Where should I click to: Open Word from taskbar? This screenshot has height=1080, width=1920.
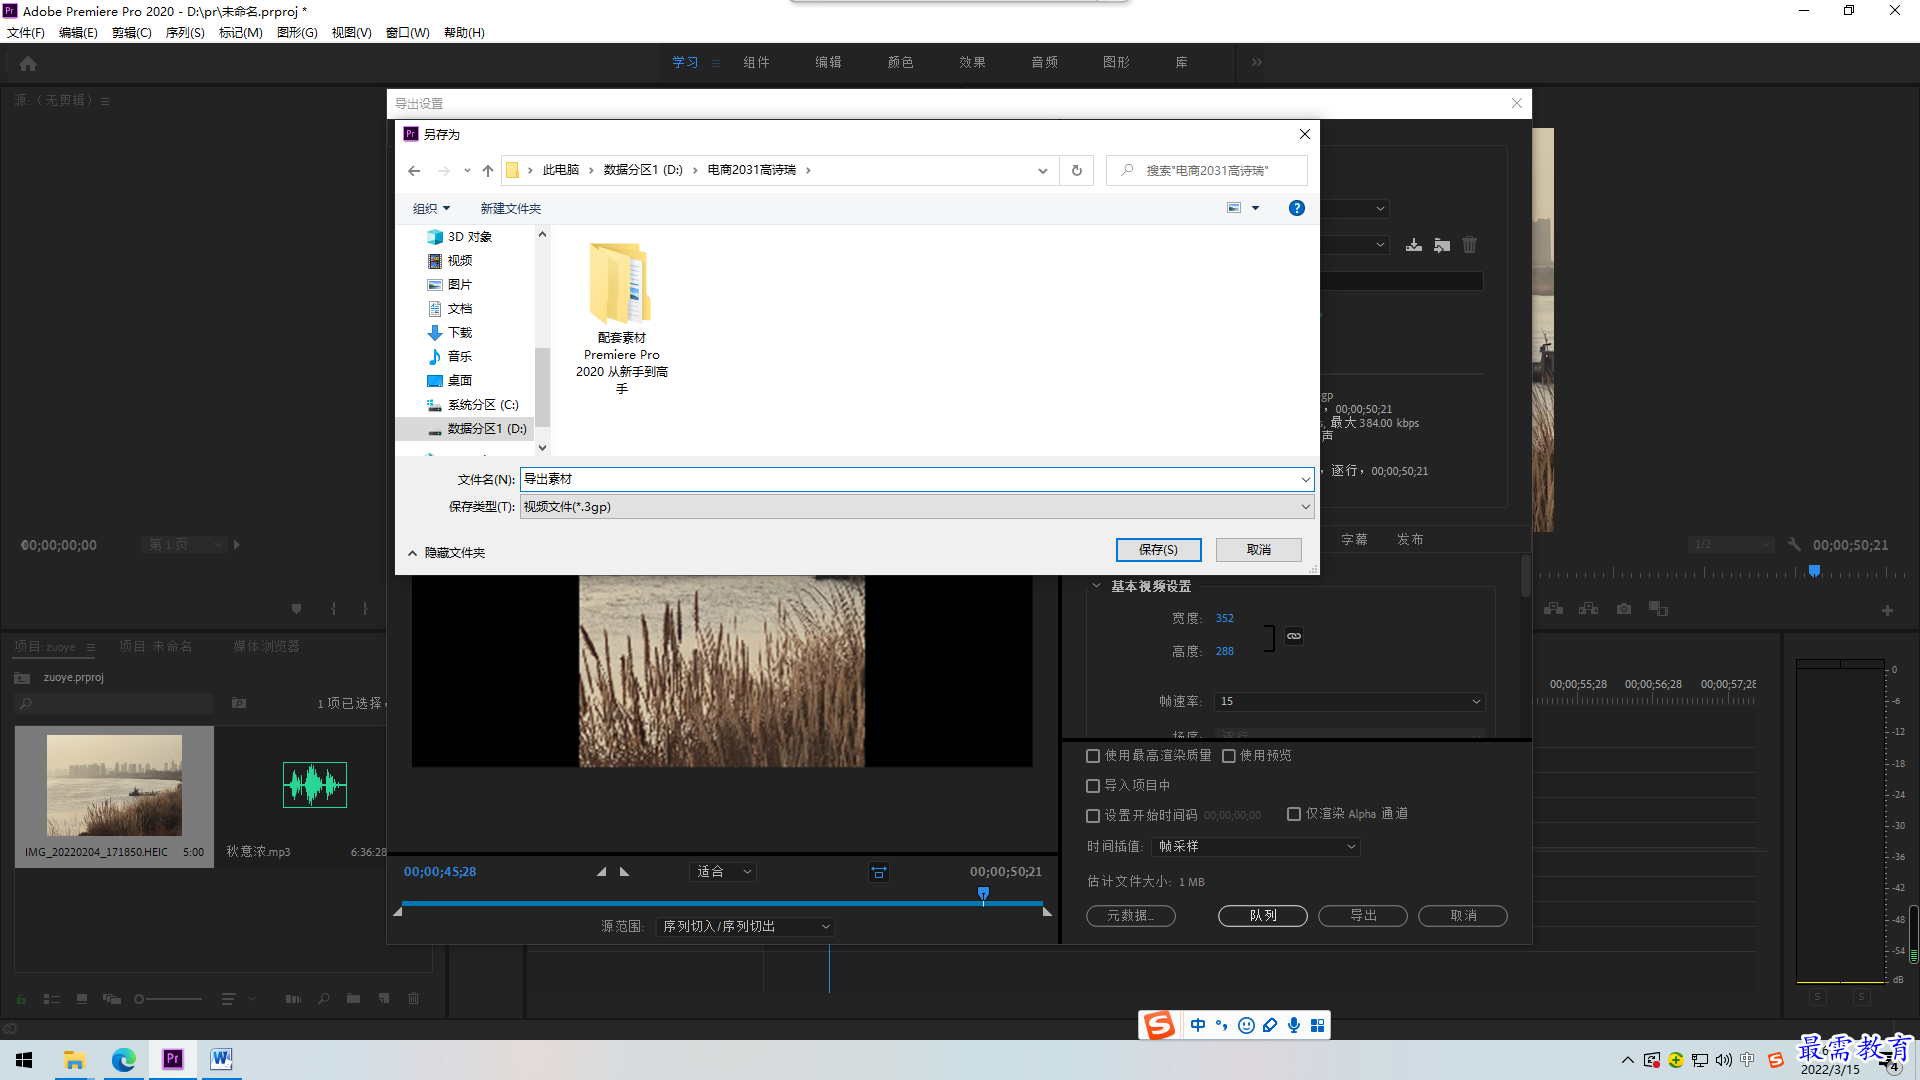[221, 1060]
